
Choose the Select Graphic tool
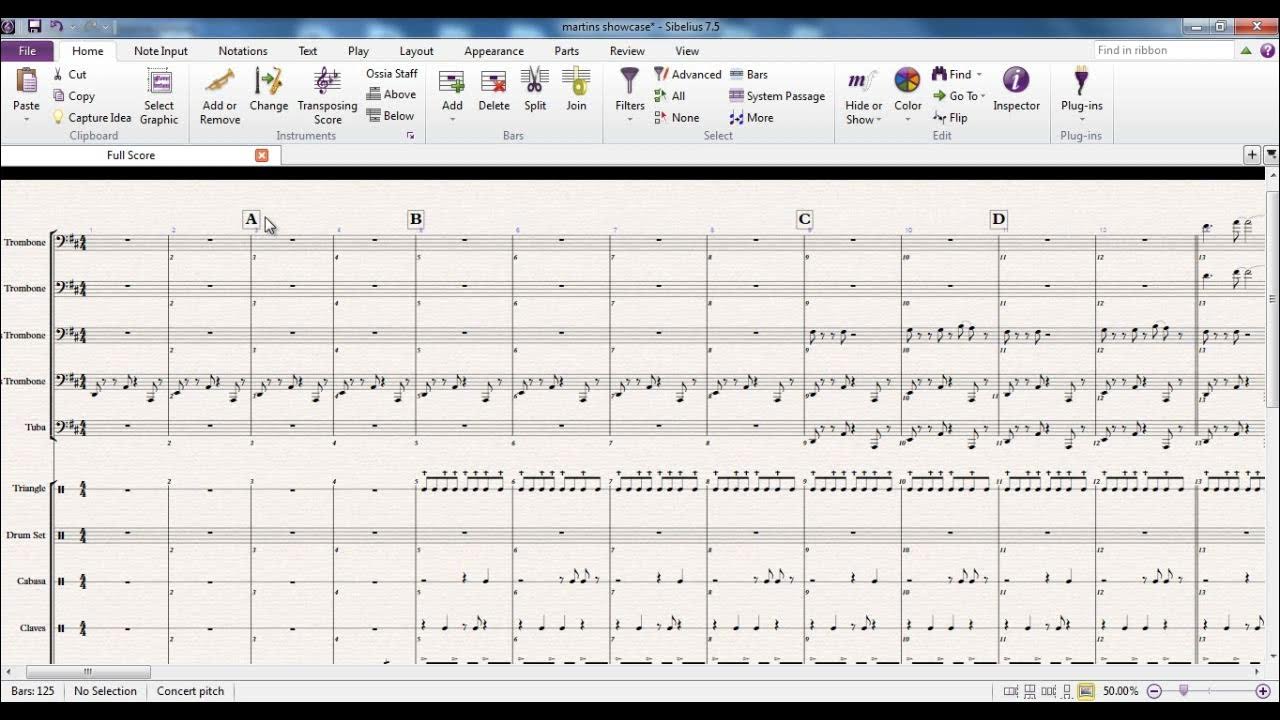[x=159, y=96]
